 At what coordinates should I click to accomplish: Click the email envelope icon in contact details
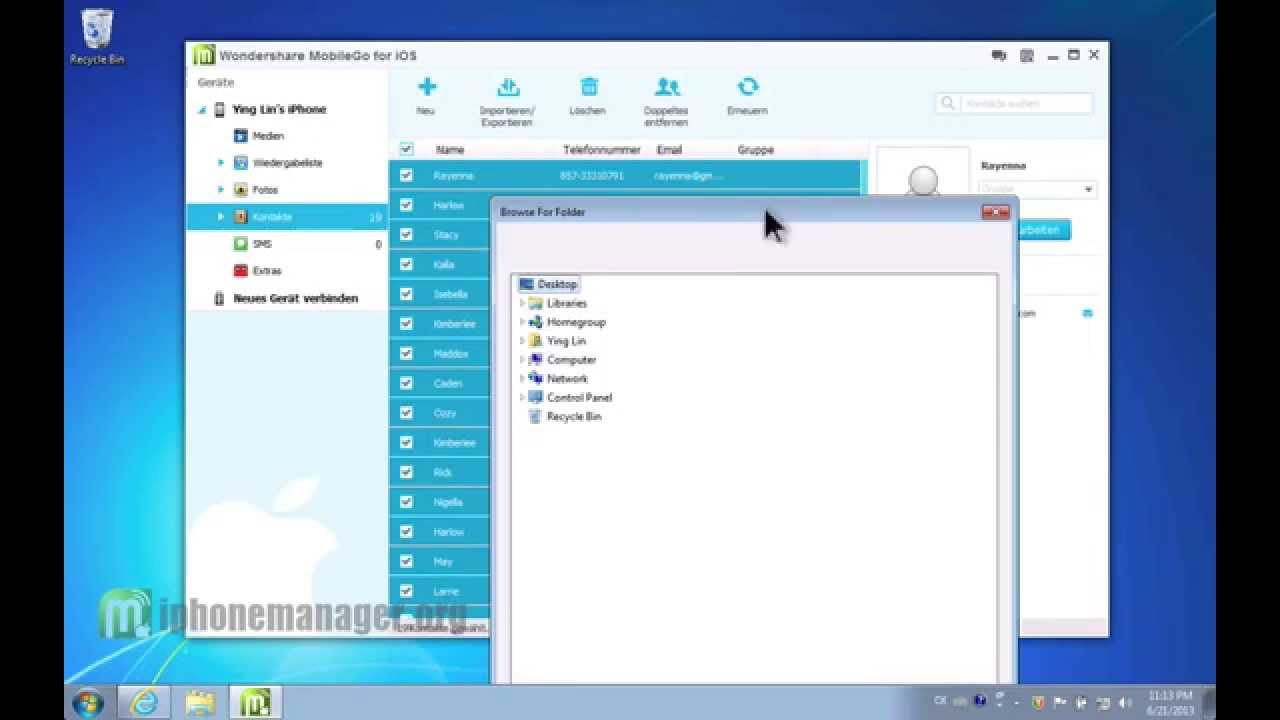(x=1087, y=313)
